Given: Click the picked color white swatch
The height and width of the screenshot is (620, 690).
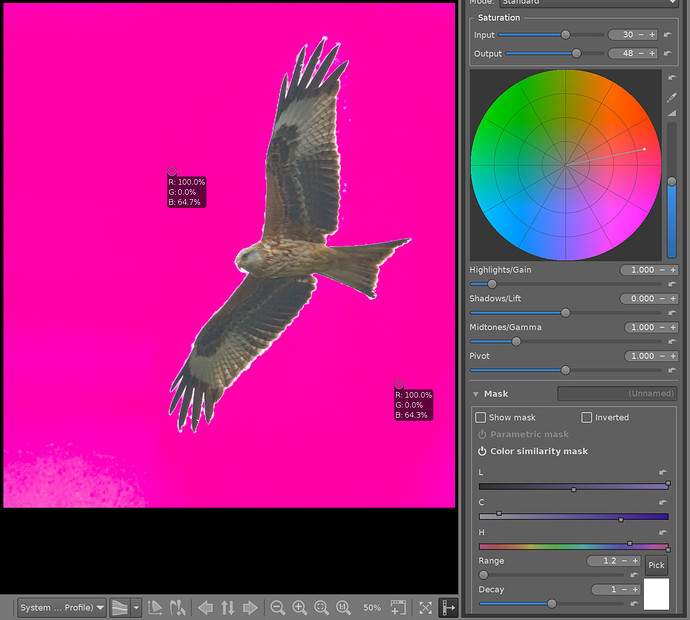Looking at the screenshot, I should tap(656, 594).
